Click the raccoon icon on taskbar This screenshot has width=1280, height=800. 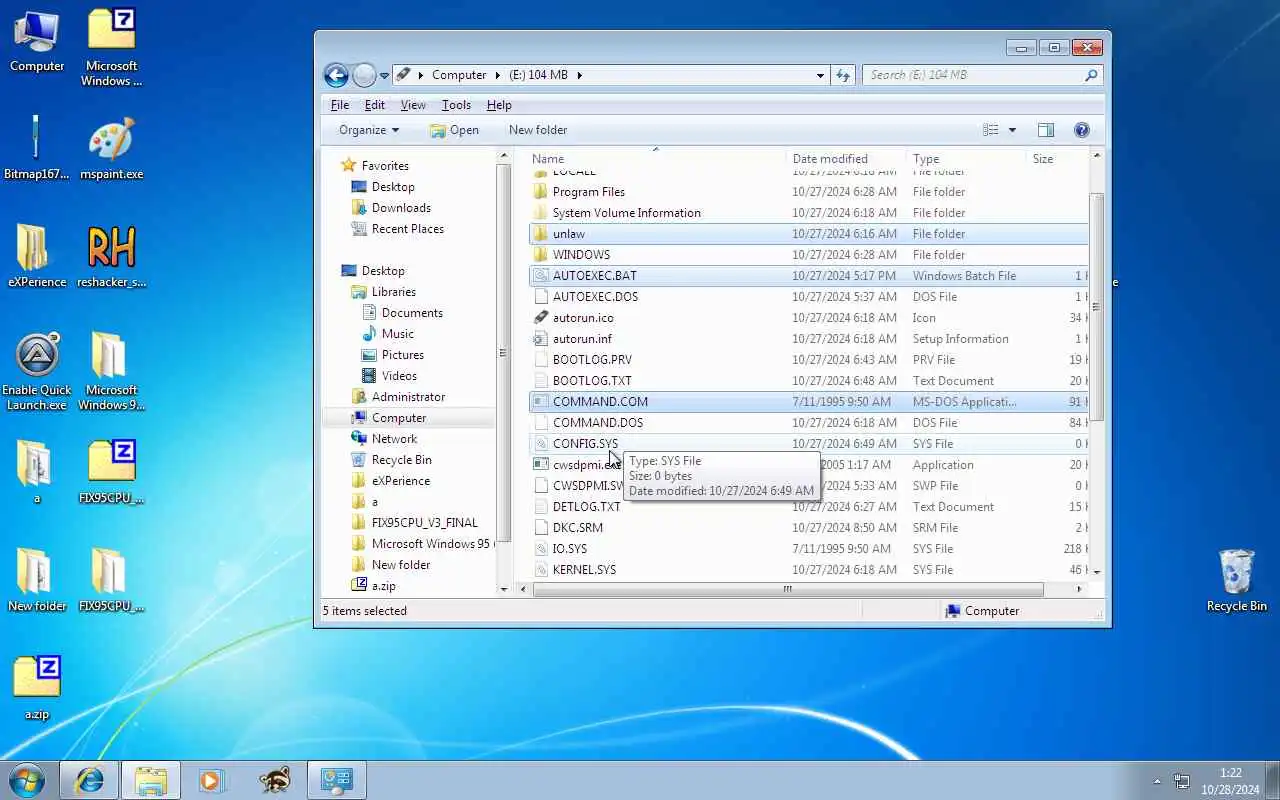(x=274, y=780)
